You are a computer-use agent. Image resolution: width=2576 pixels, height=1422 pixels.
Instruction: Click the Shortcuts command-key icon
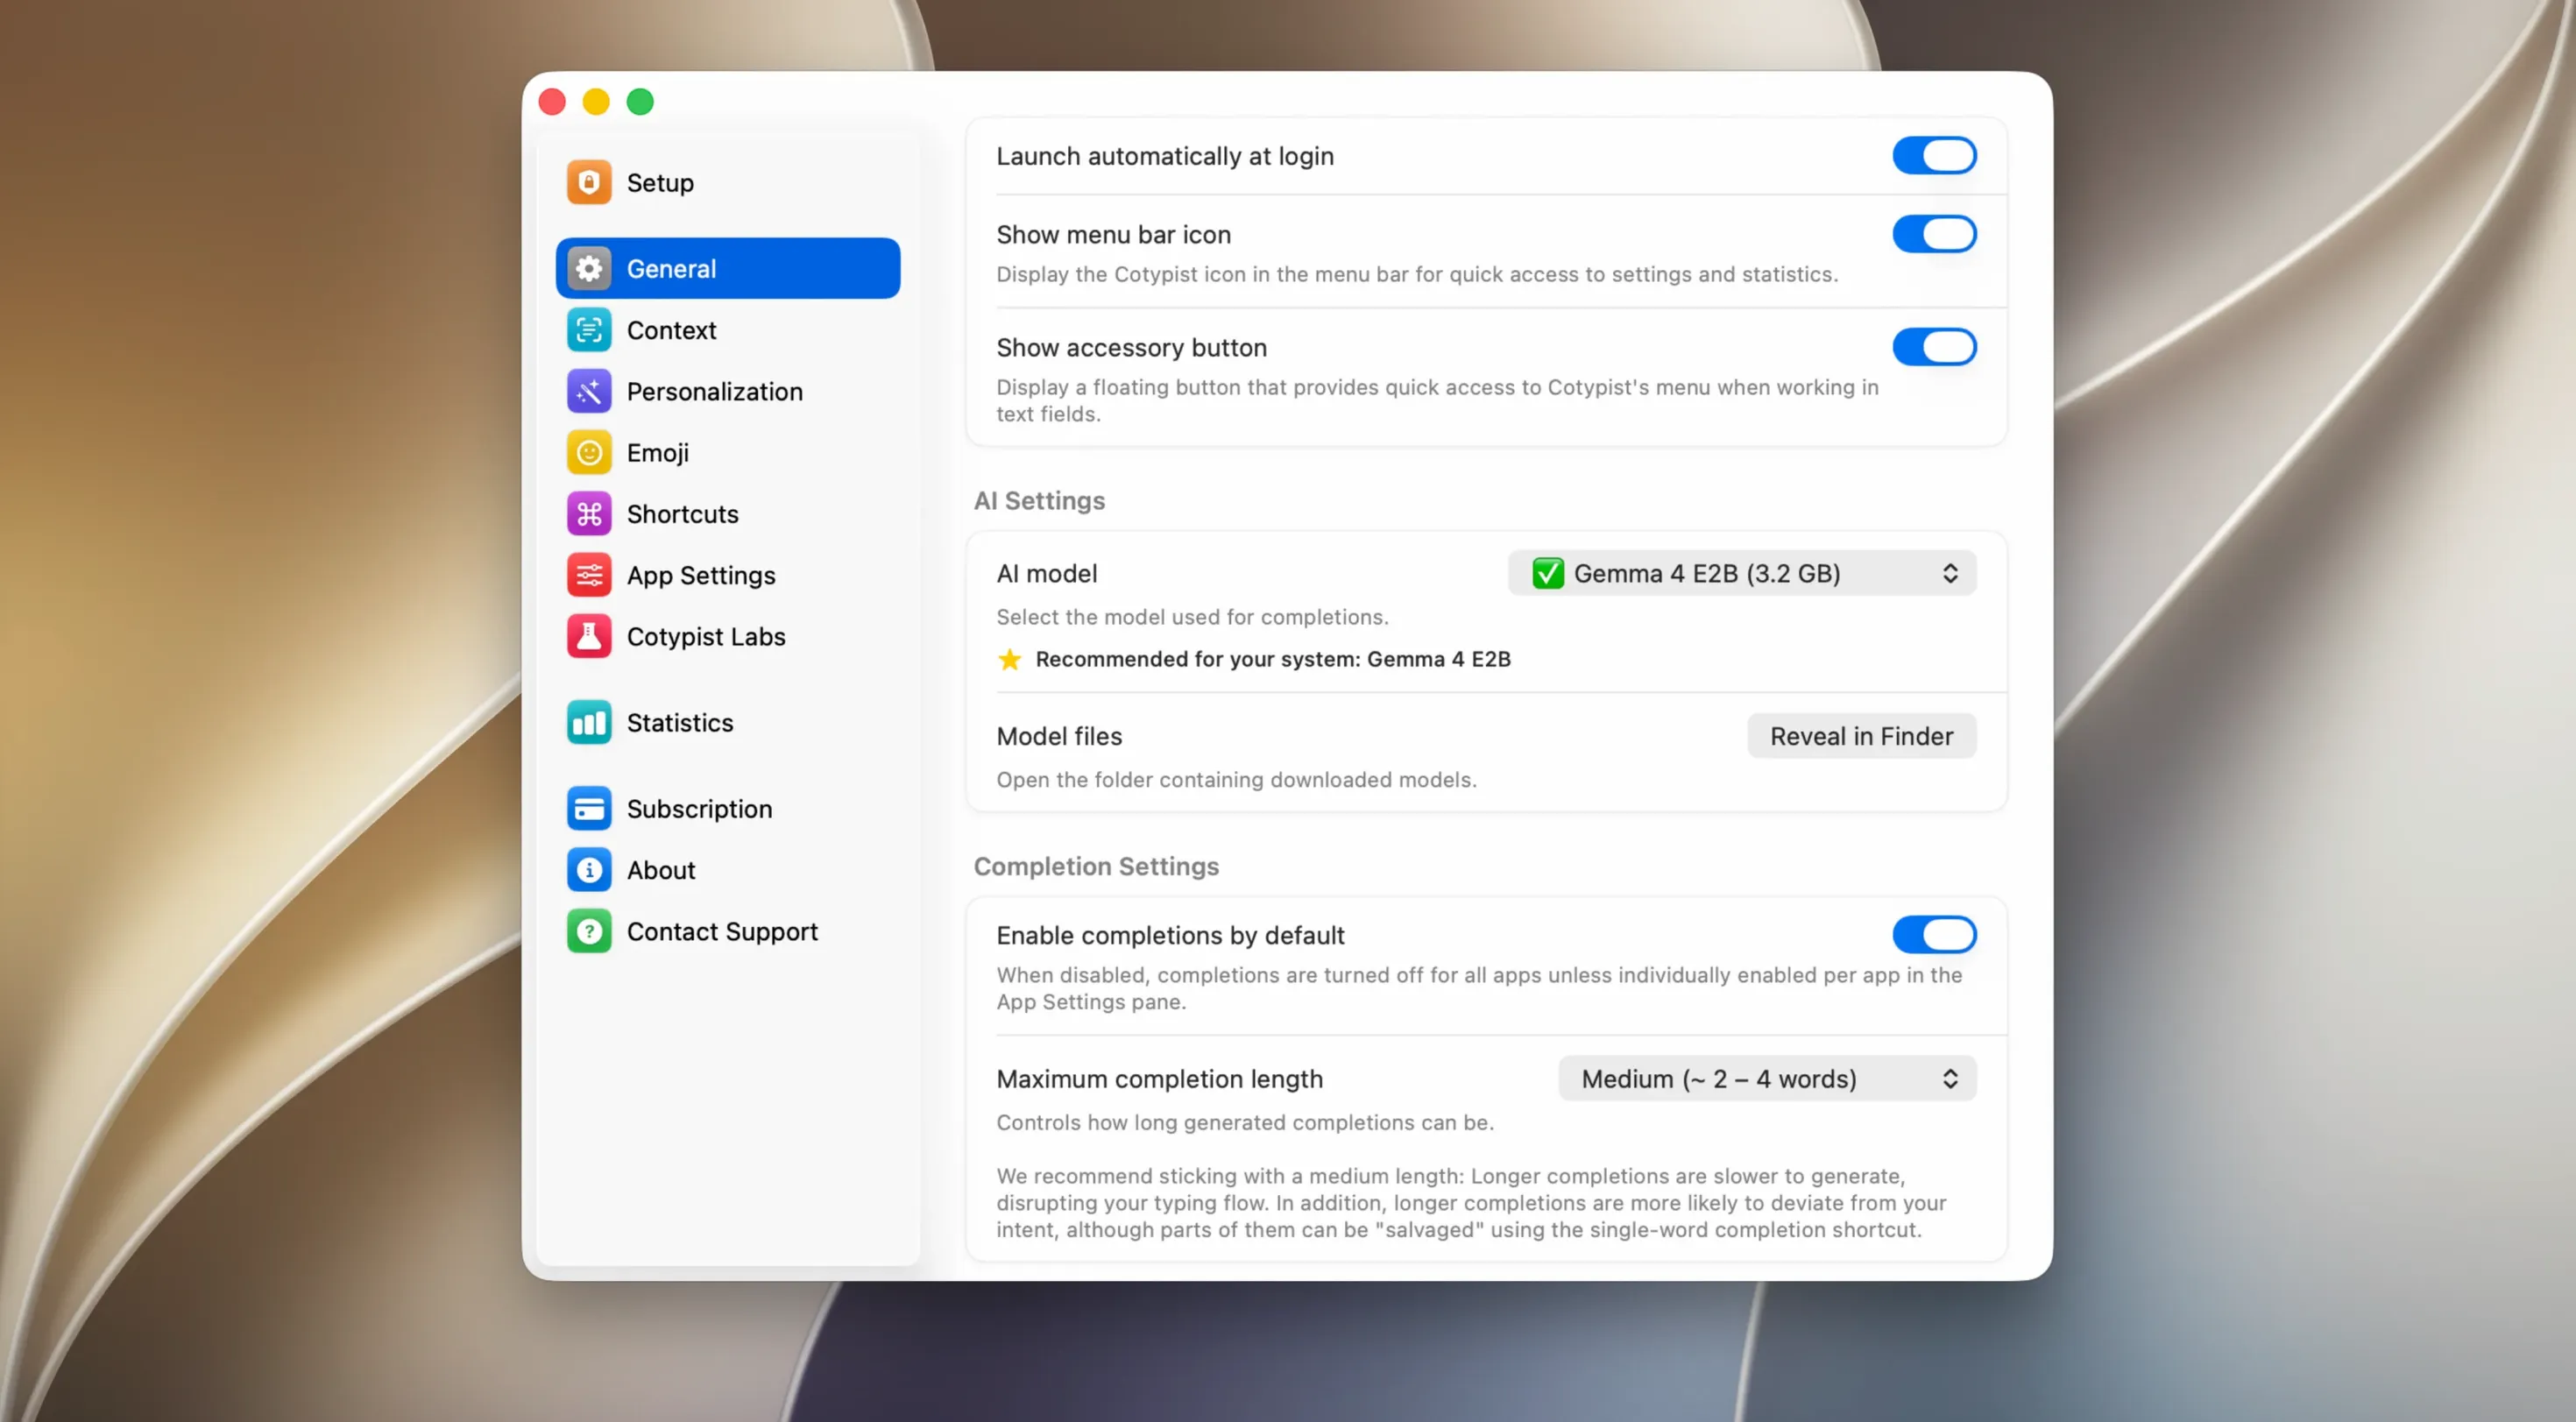(x=589, y=514)
